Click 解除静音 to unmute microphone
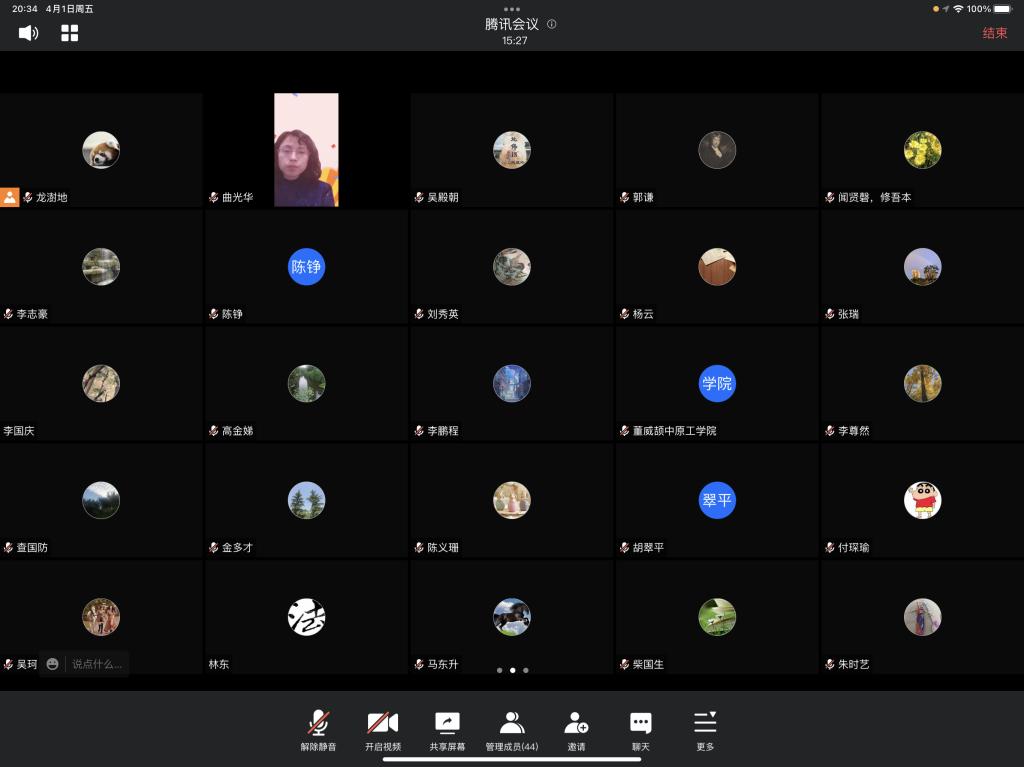The image size is (1024, 767). (x=318, y=730)
